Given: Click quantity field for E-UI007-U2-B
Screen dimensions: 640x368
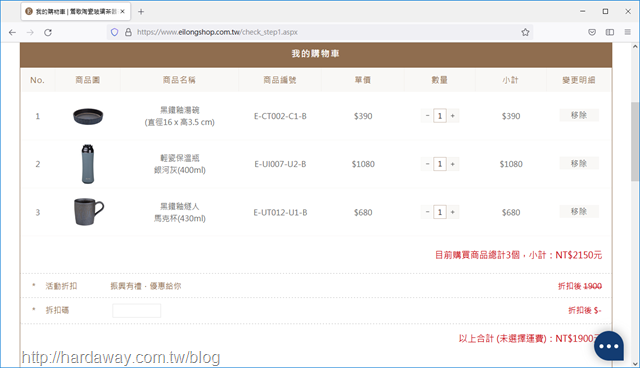Looking at the screenshot, I should tap(440, 164).
